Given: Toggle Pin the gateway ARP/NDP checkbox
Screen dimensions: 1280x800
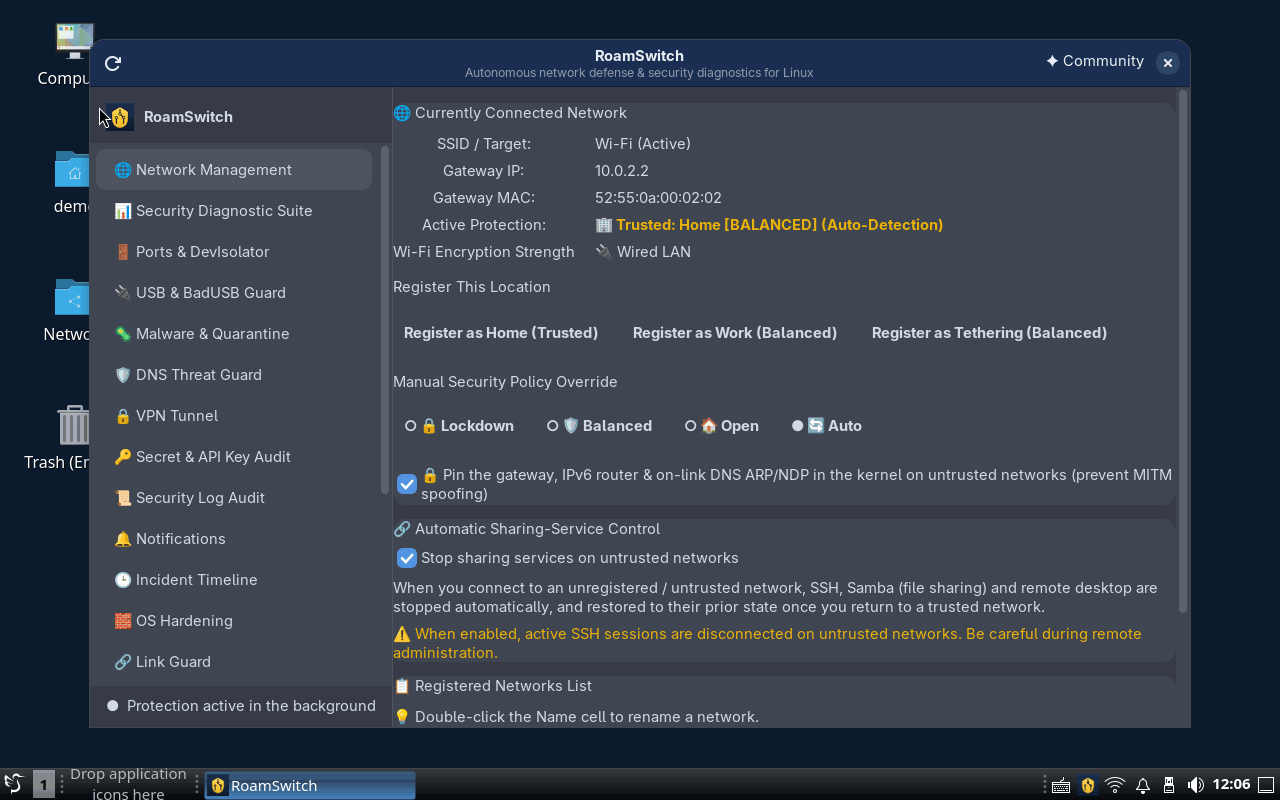Looking at the screenshot, I should [x=407, y=484].
